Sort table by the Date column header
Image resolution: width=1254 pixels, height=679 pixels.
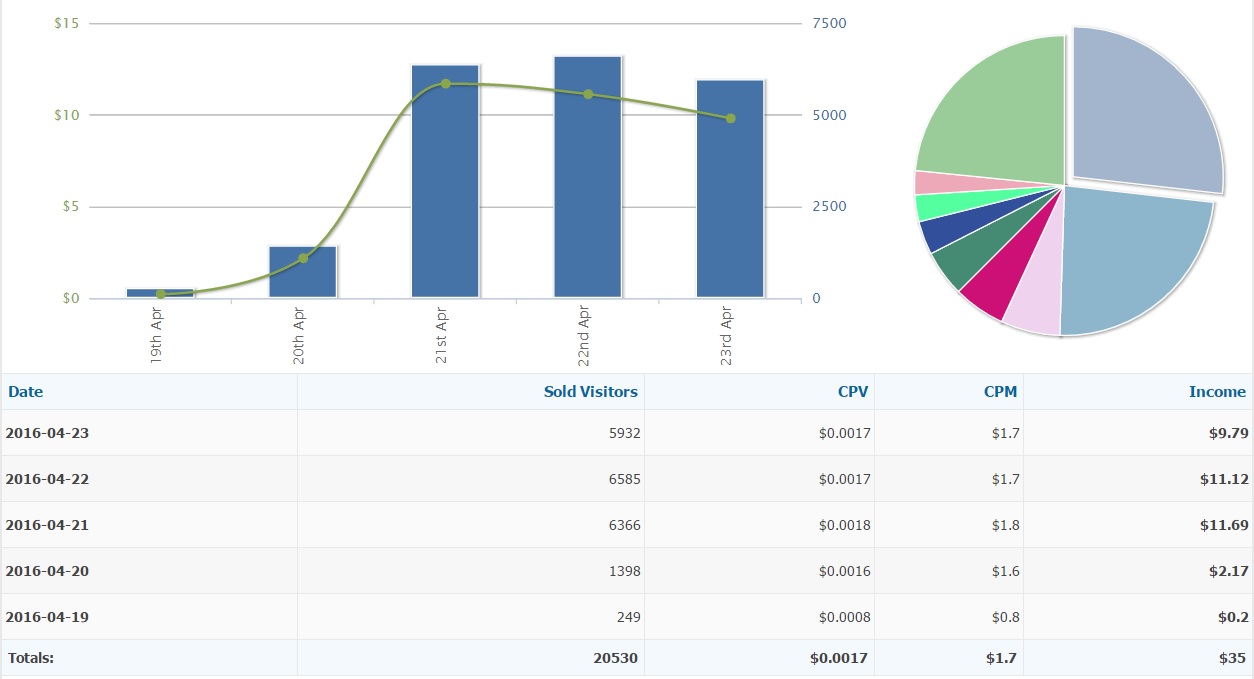26,392
